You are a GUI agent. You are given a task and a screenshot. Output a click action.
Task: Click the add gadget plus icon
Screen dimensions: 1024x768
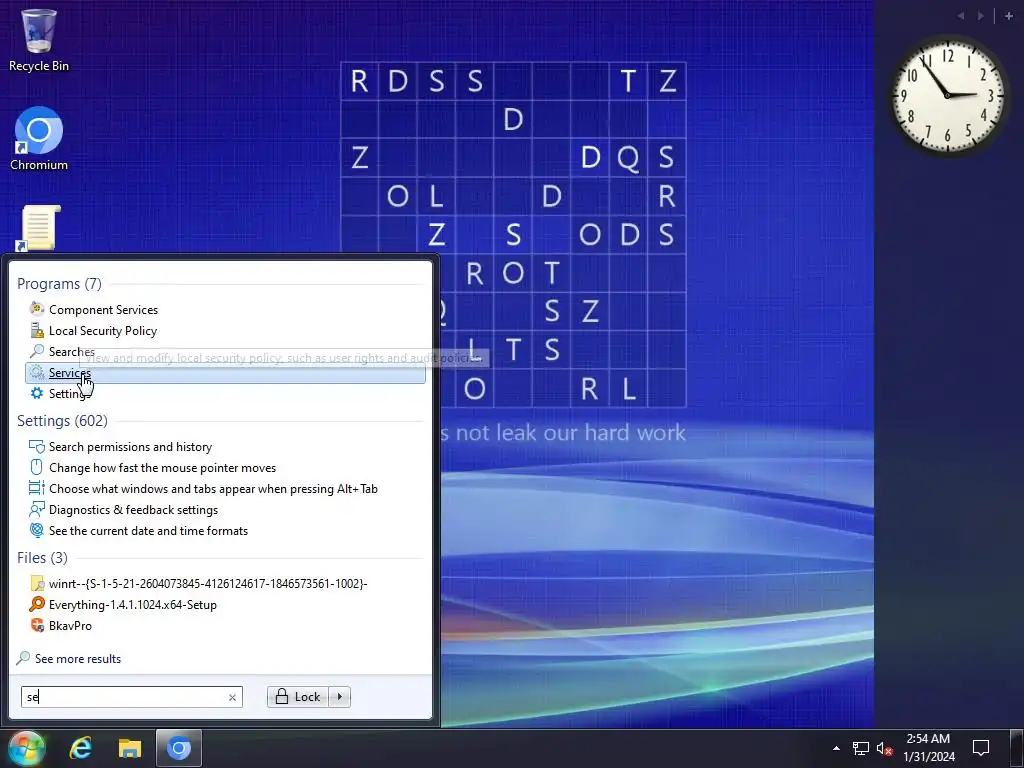[1009, 16]
